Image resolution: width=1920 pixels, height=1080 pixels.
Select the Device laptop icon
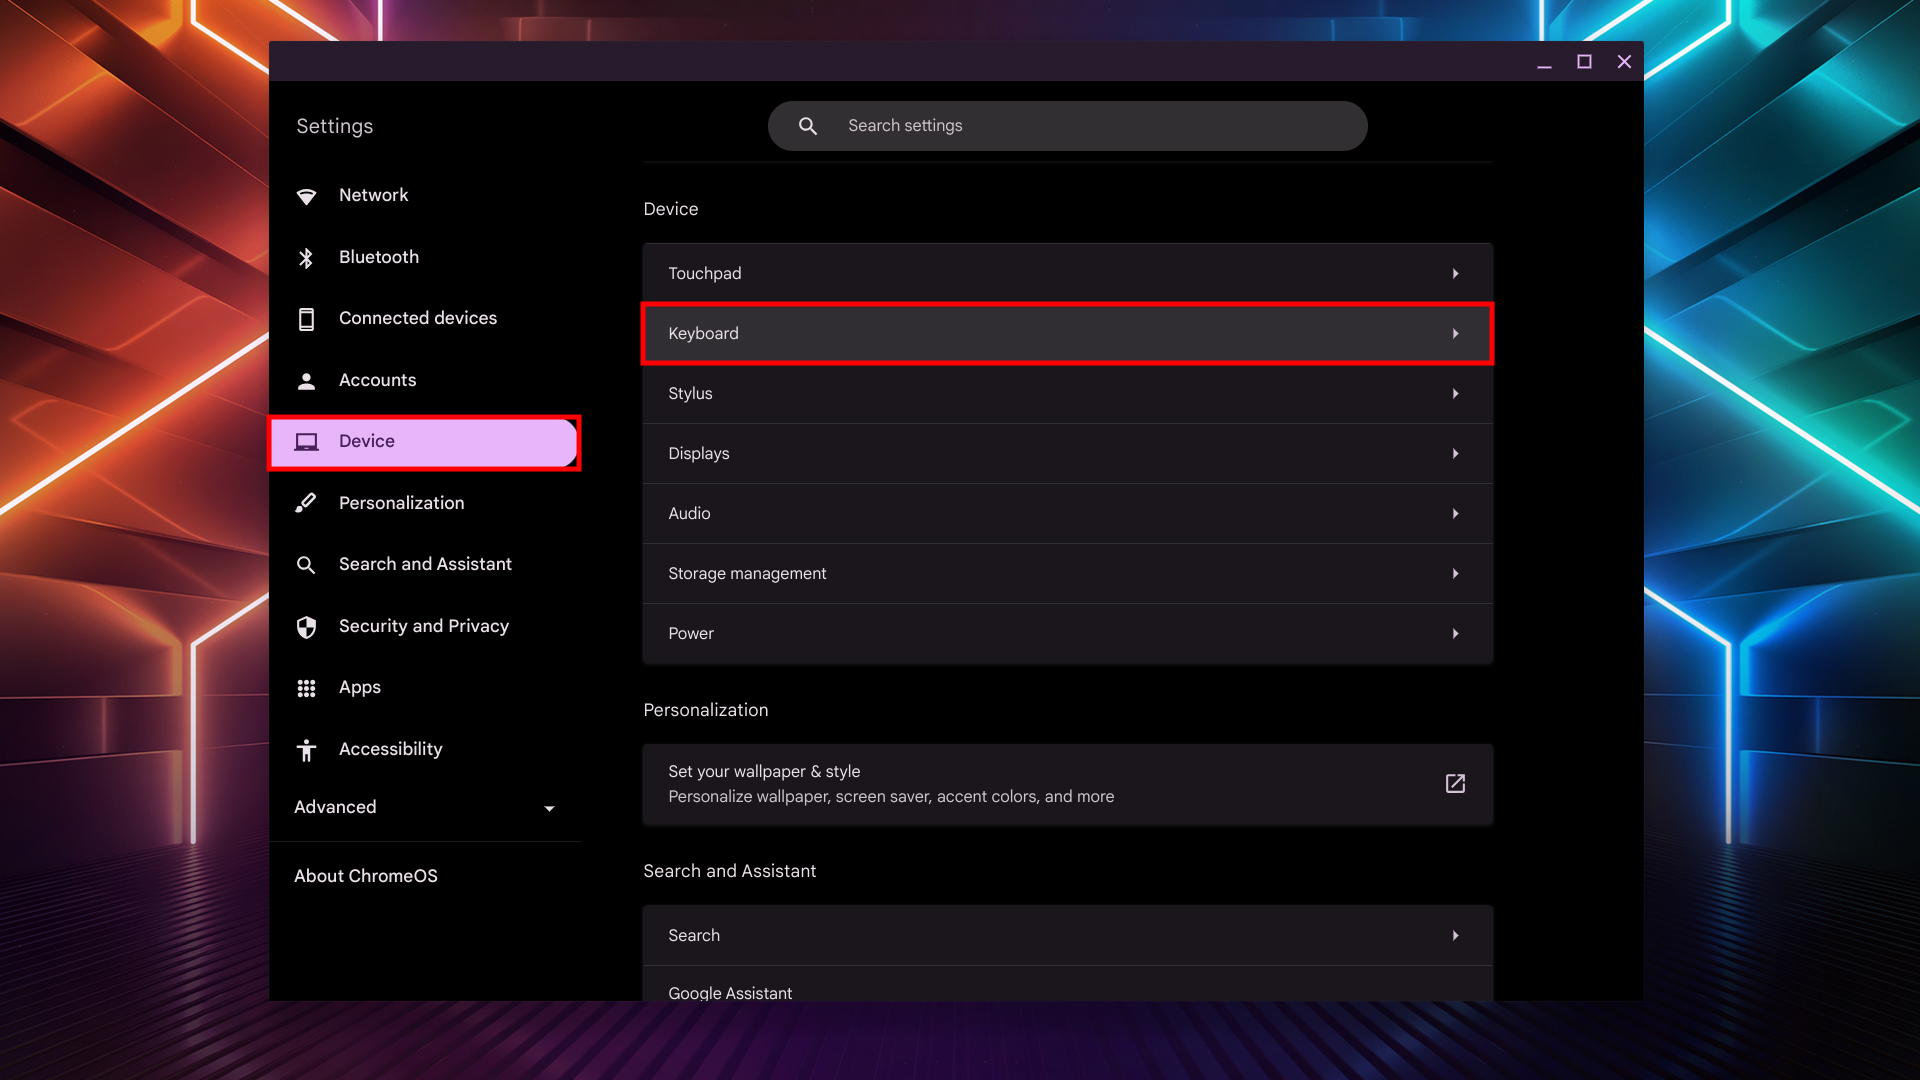306,441
